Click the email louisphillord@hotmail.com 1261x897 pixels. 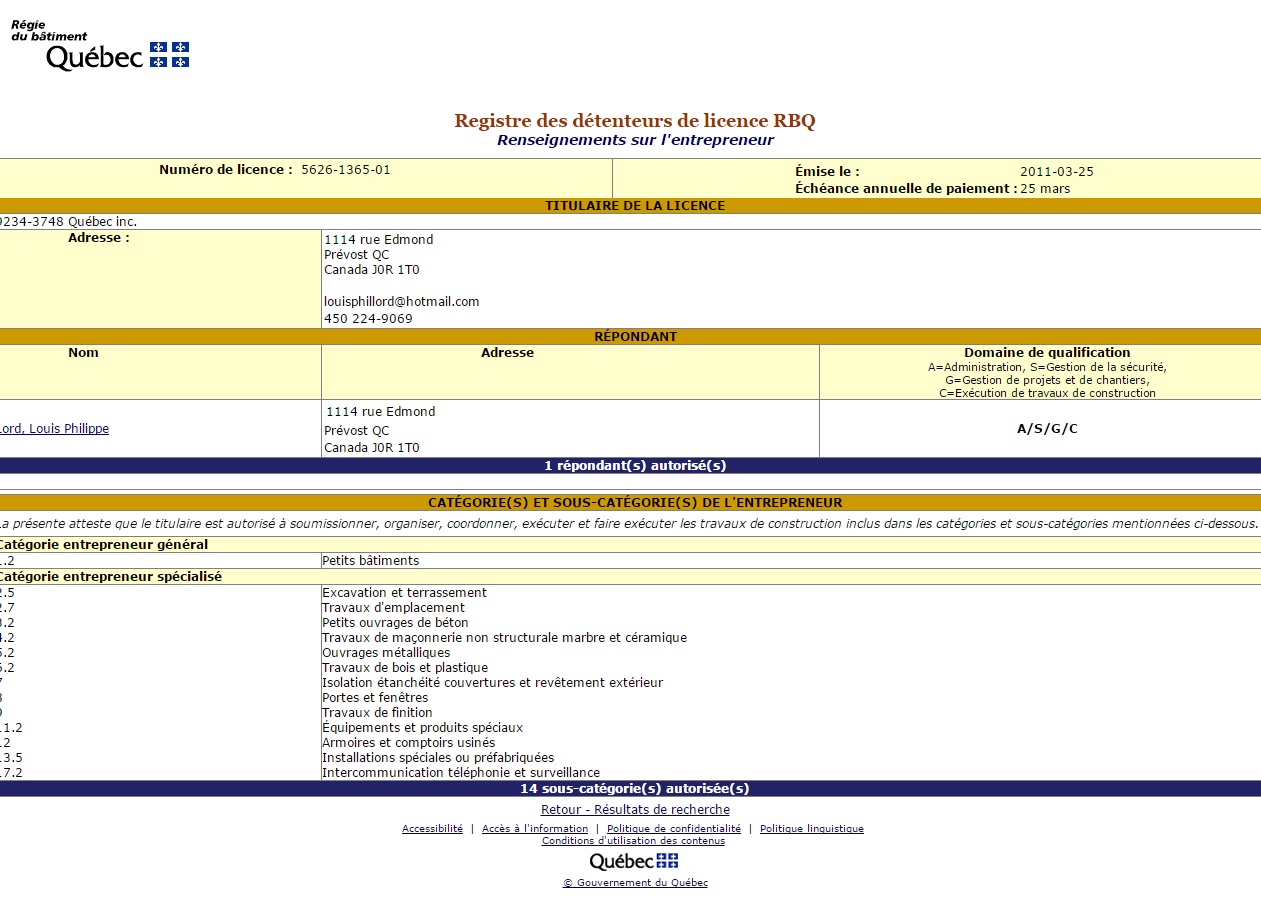coord(402,302)
